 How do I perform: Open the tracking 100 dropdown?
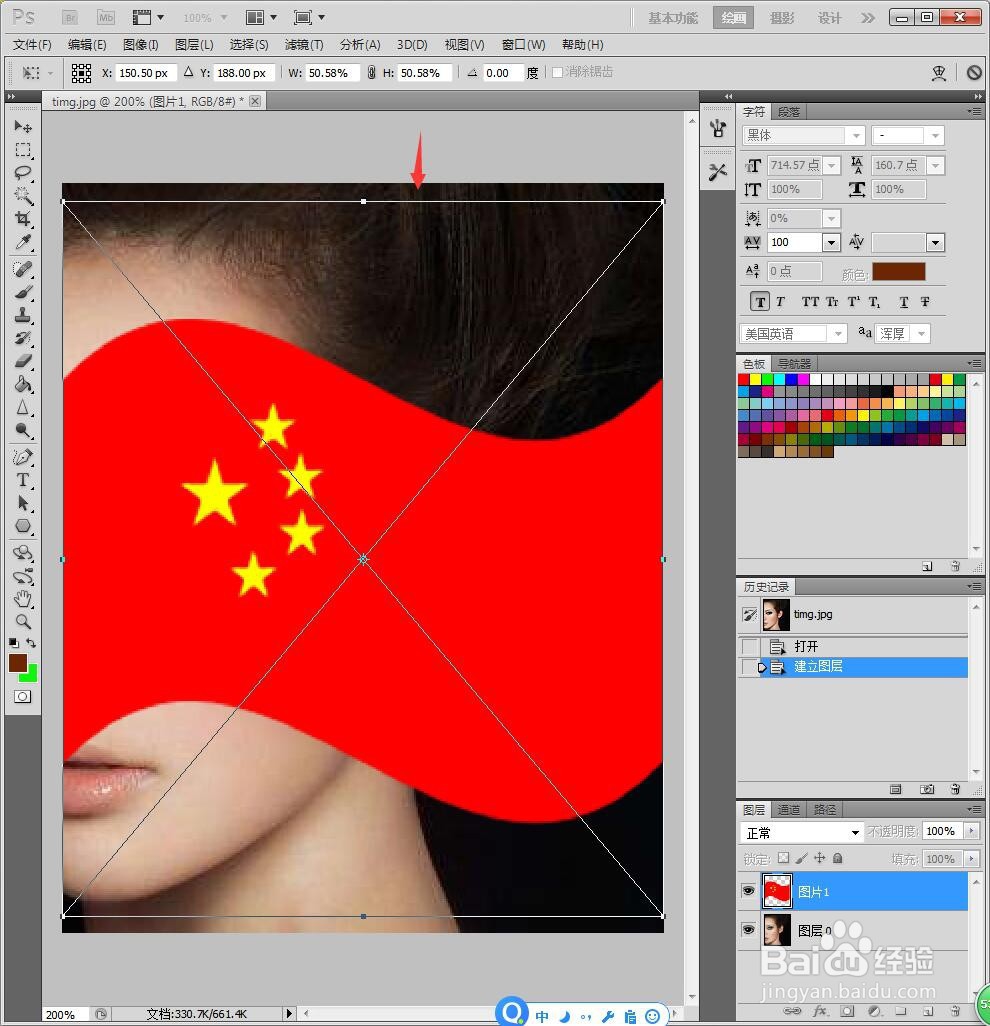pyautogui.click(x=831, y=242)
